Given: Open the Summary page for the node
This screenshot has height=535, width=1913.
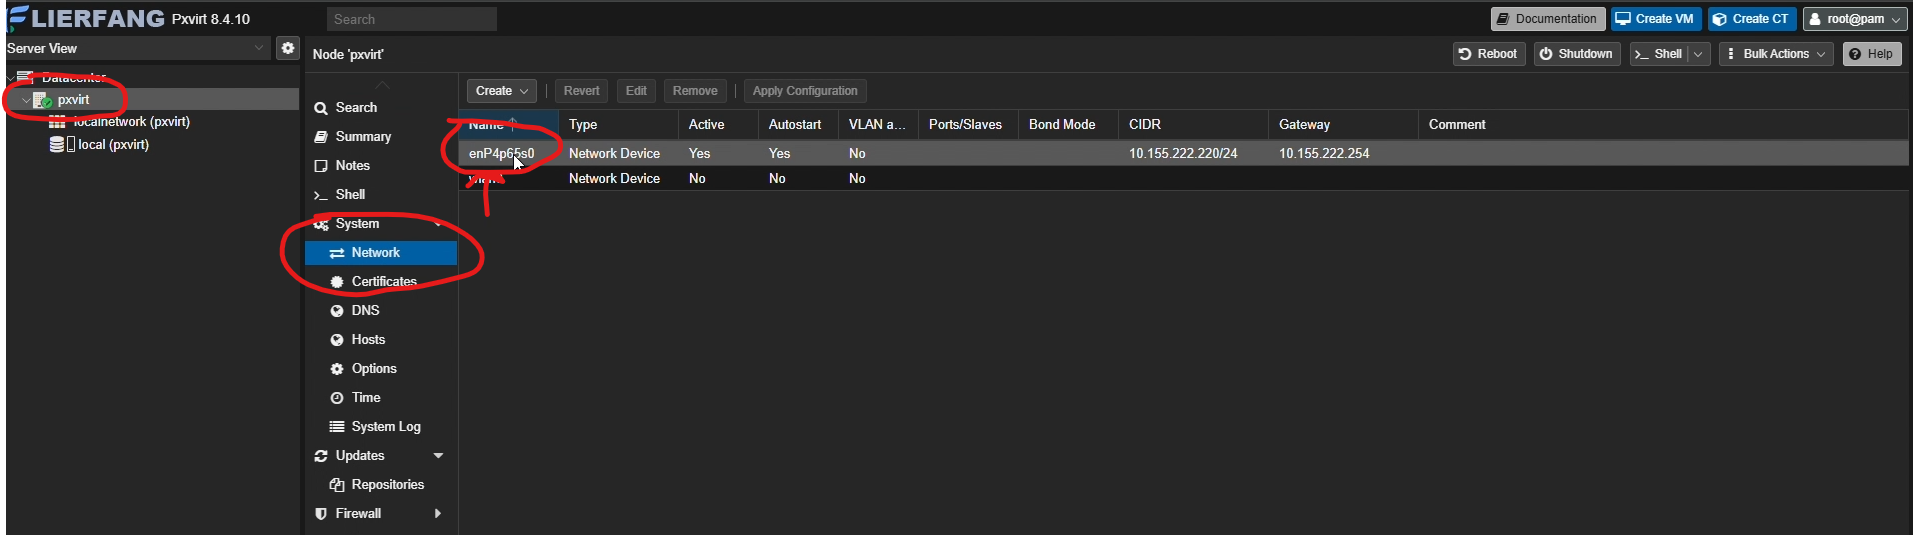Looking at the screenshot, I should point(362,137).
